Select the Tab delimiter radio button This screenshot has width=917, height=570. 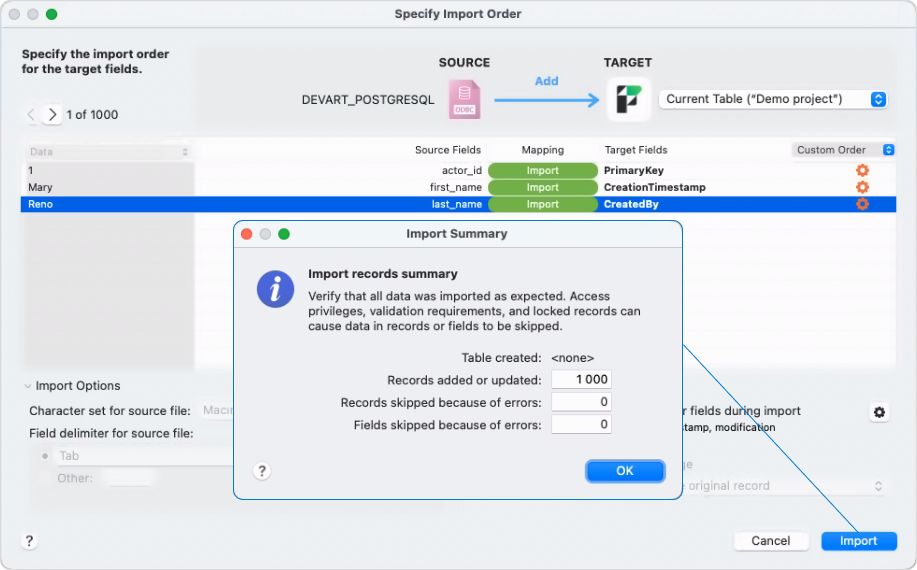[x=45, y=456]
